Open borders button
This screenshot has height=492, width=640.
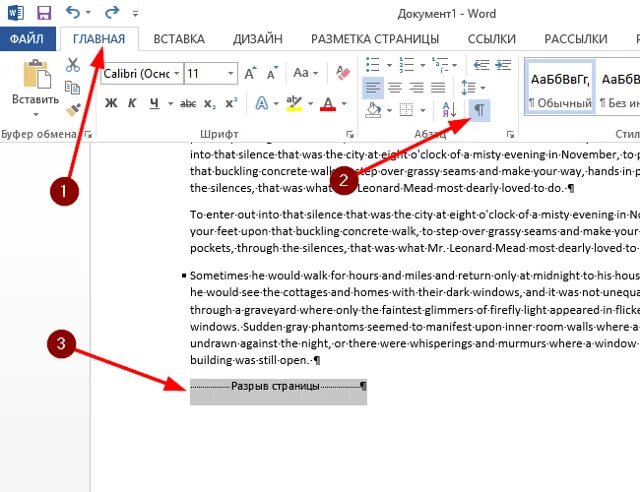(406, 109)
